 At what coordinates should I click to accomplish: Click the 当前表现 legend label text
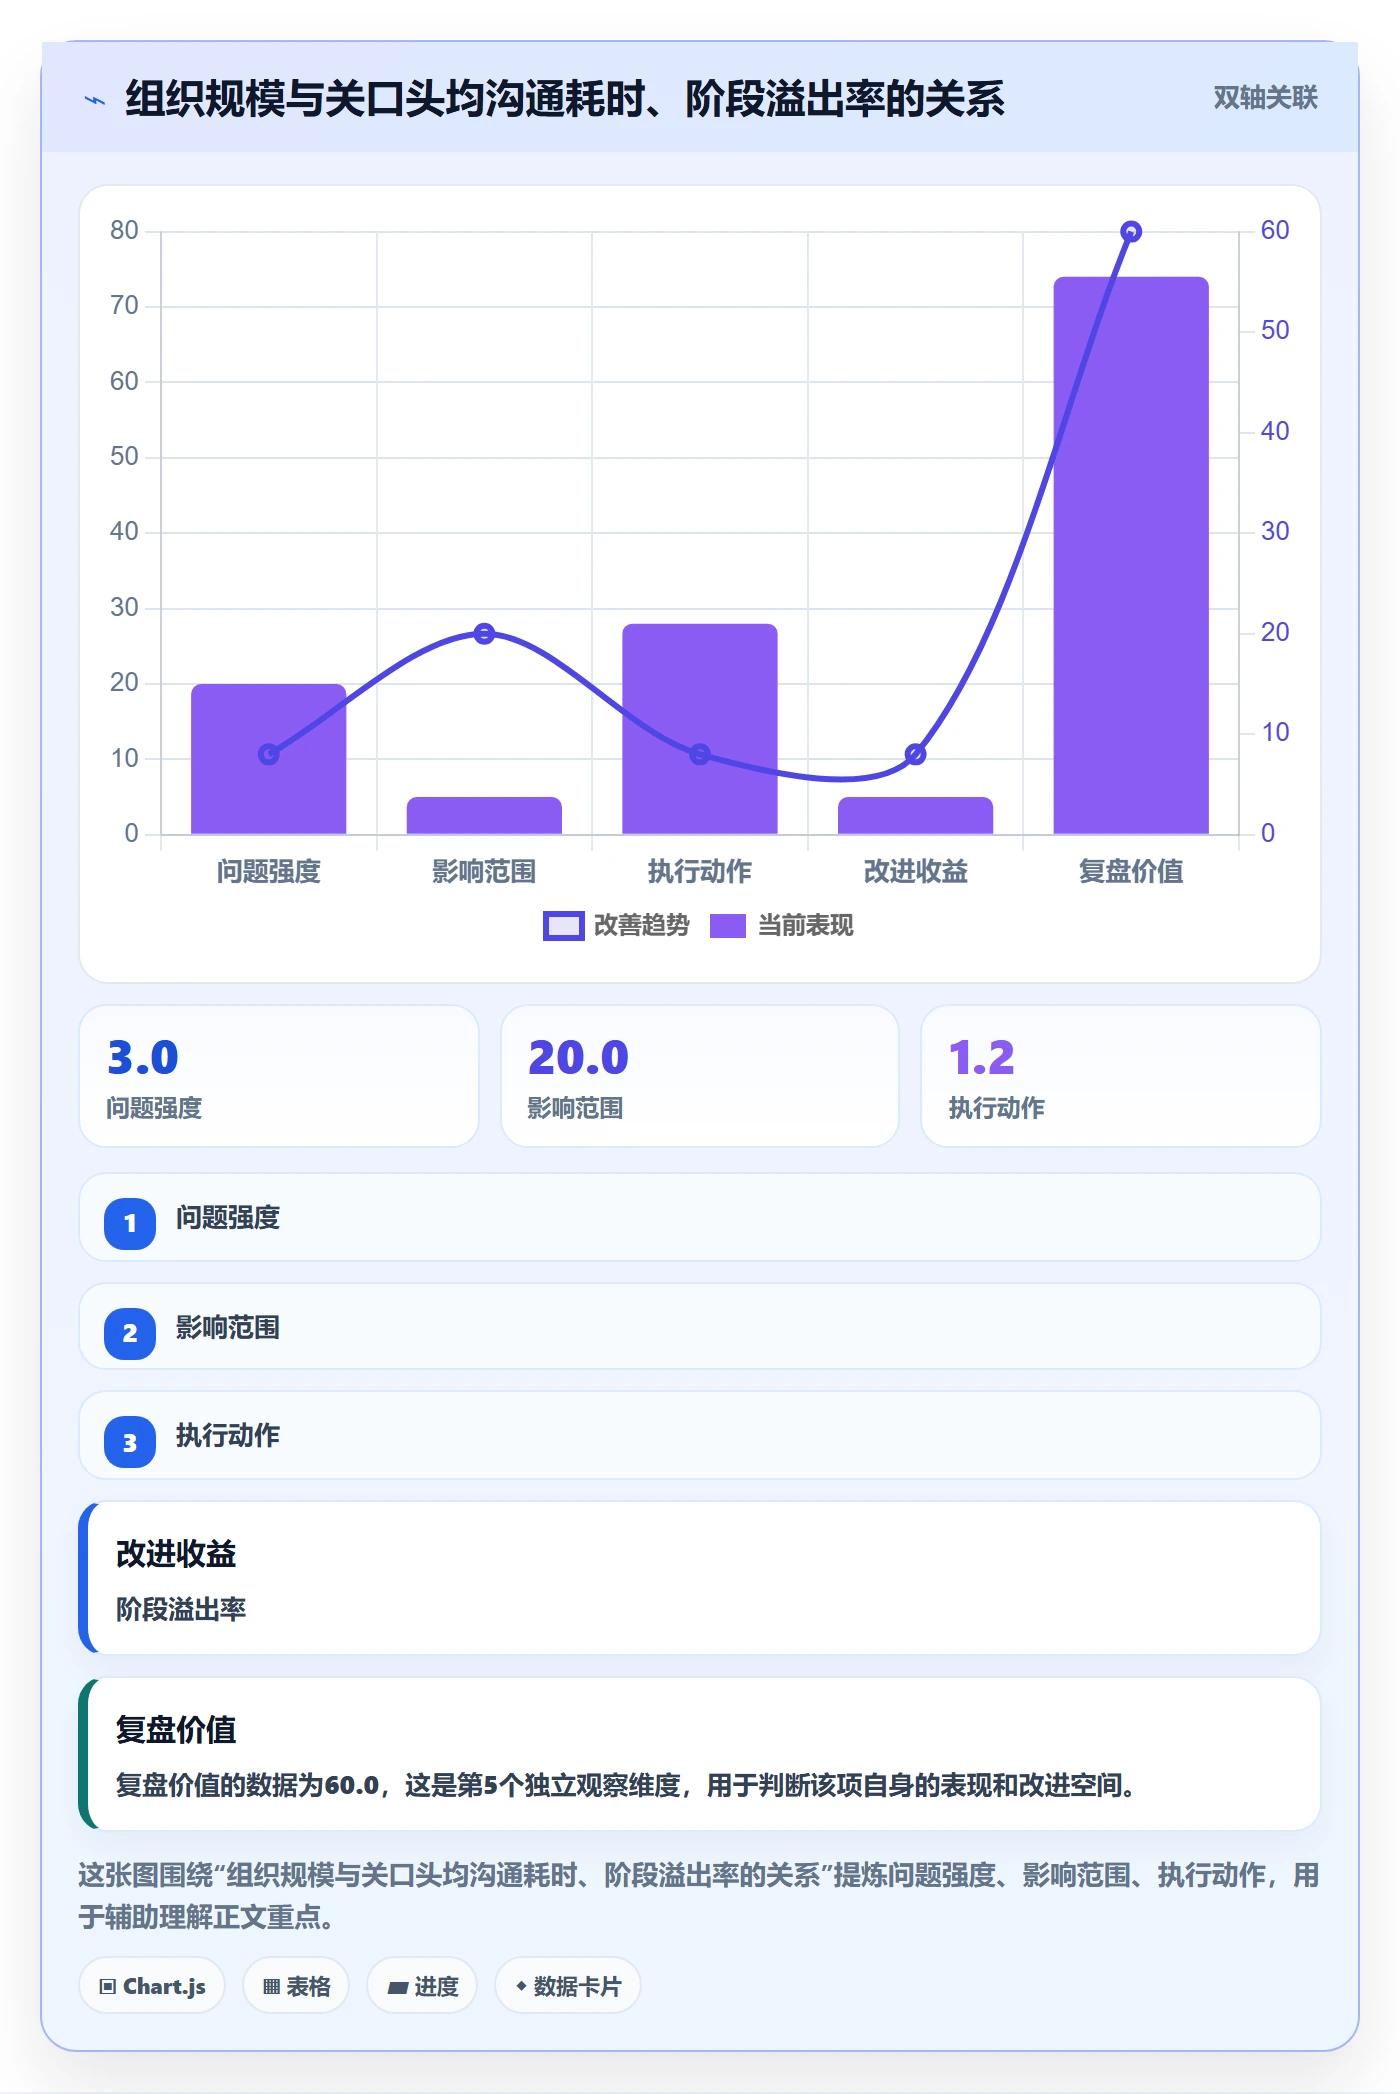pyautogui.click(x=806, y=926)
